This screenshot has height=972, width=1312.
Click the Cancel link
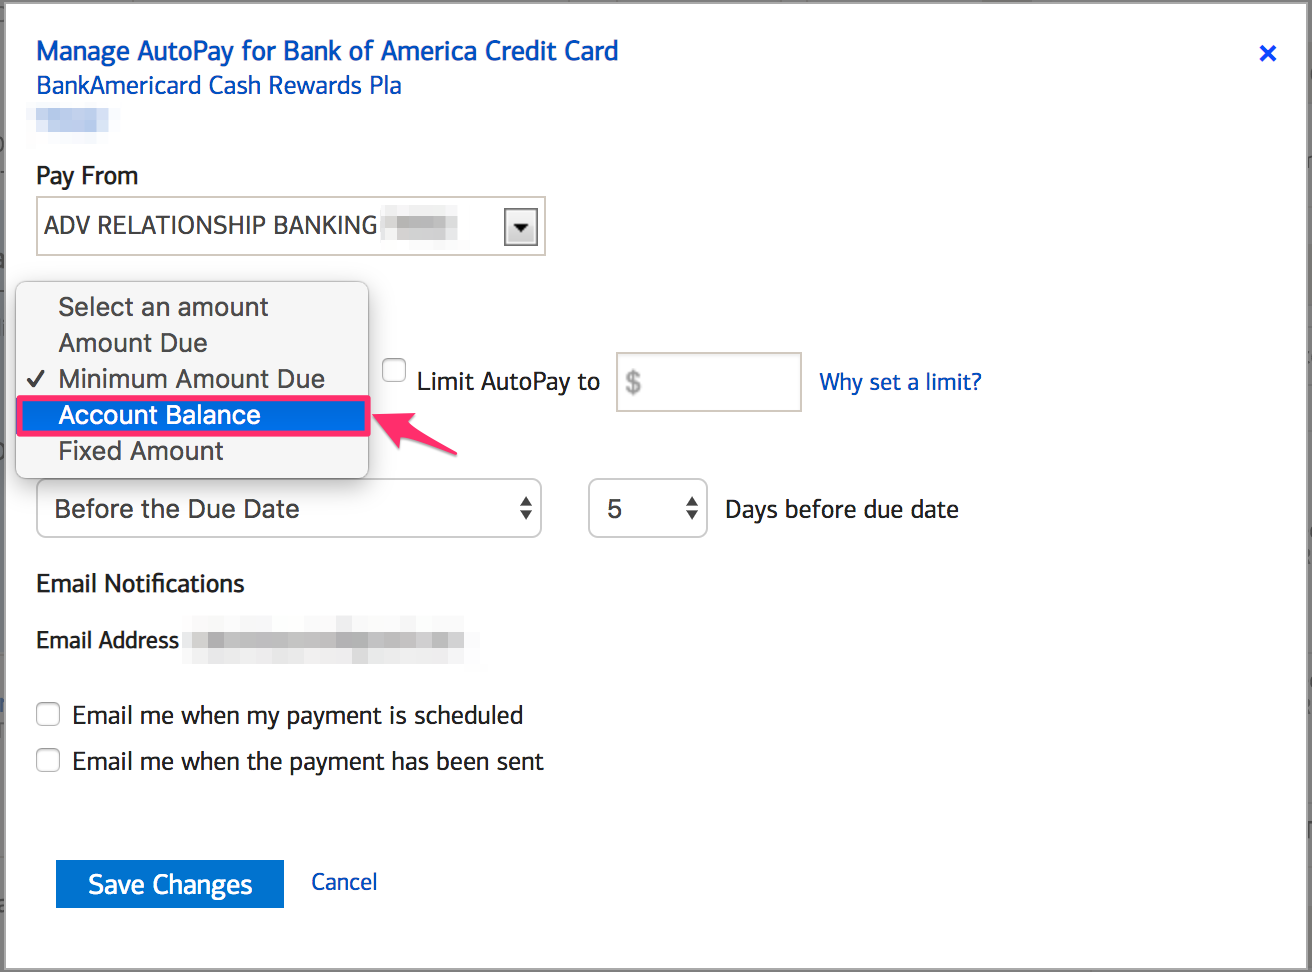[344, 882]
